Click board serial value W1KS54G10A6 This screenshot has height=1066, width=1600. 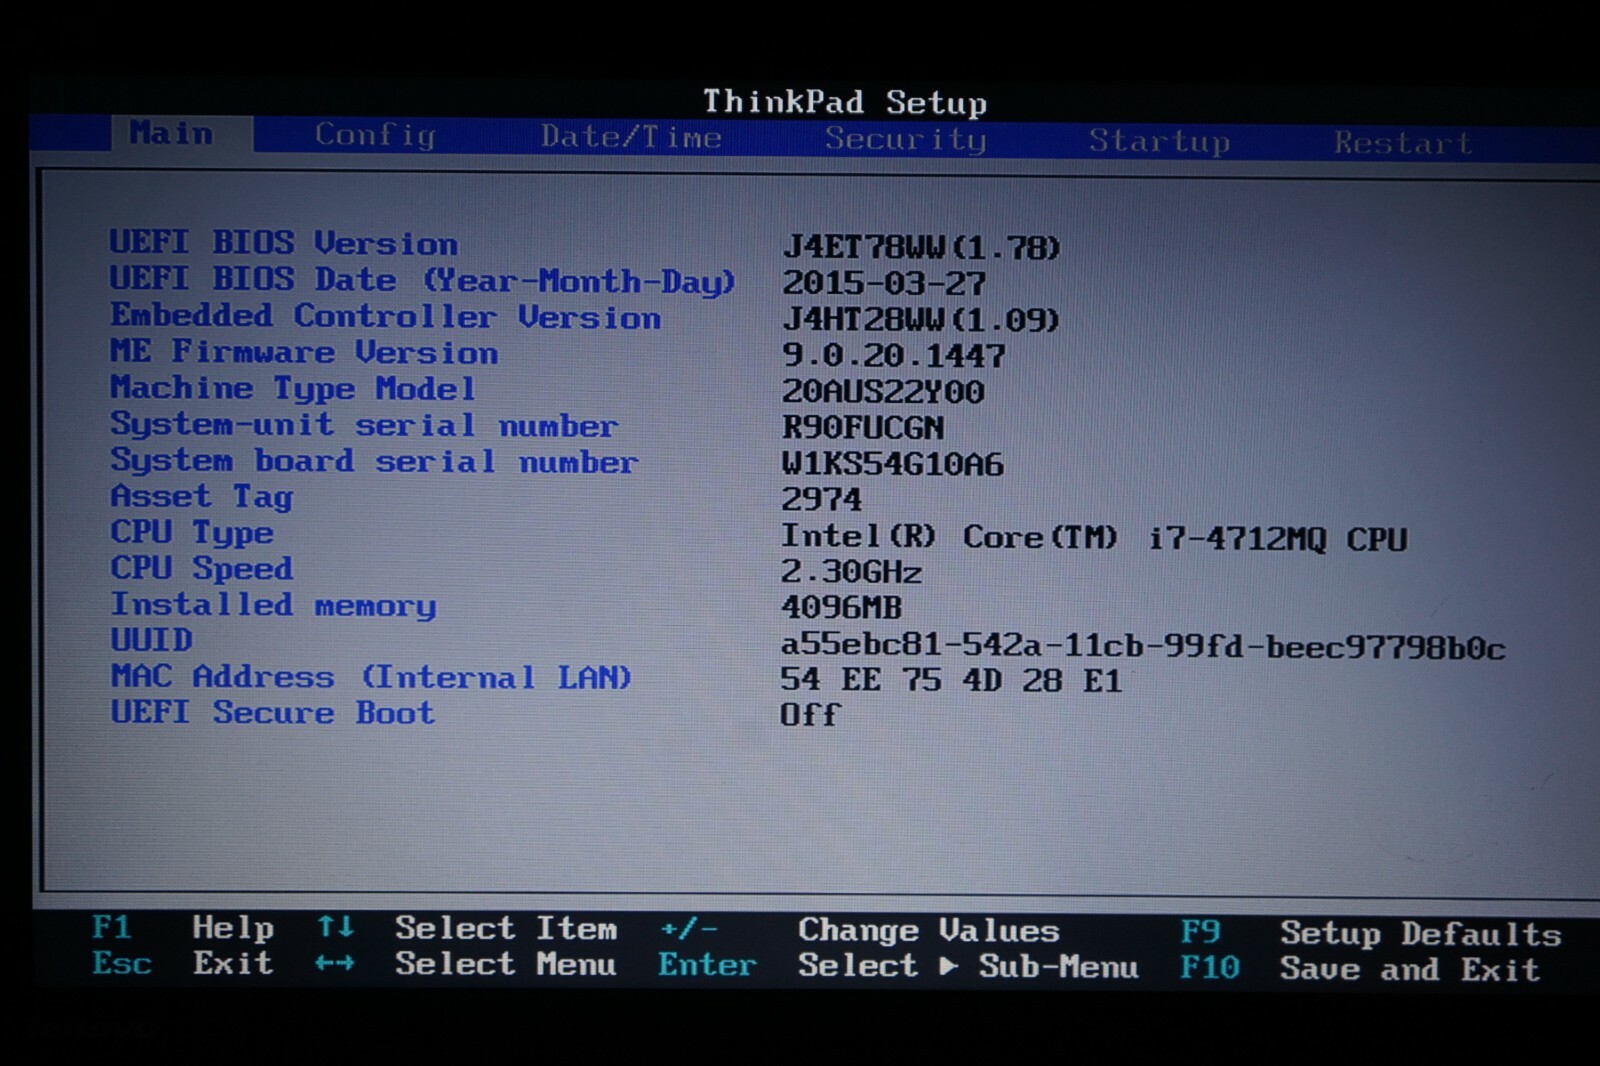(x=893, y=463)
